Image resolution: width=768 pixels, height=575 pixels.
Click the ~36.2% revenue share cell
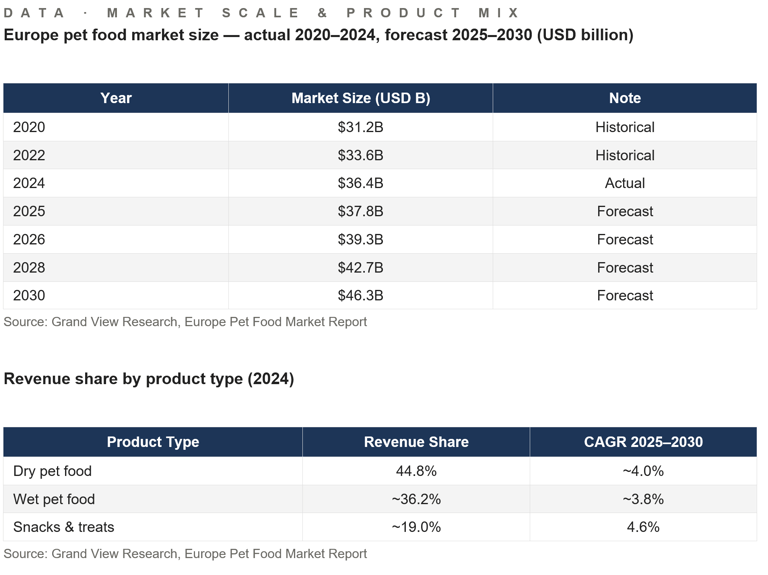click(x=416, y=499)
